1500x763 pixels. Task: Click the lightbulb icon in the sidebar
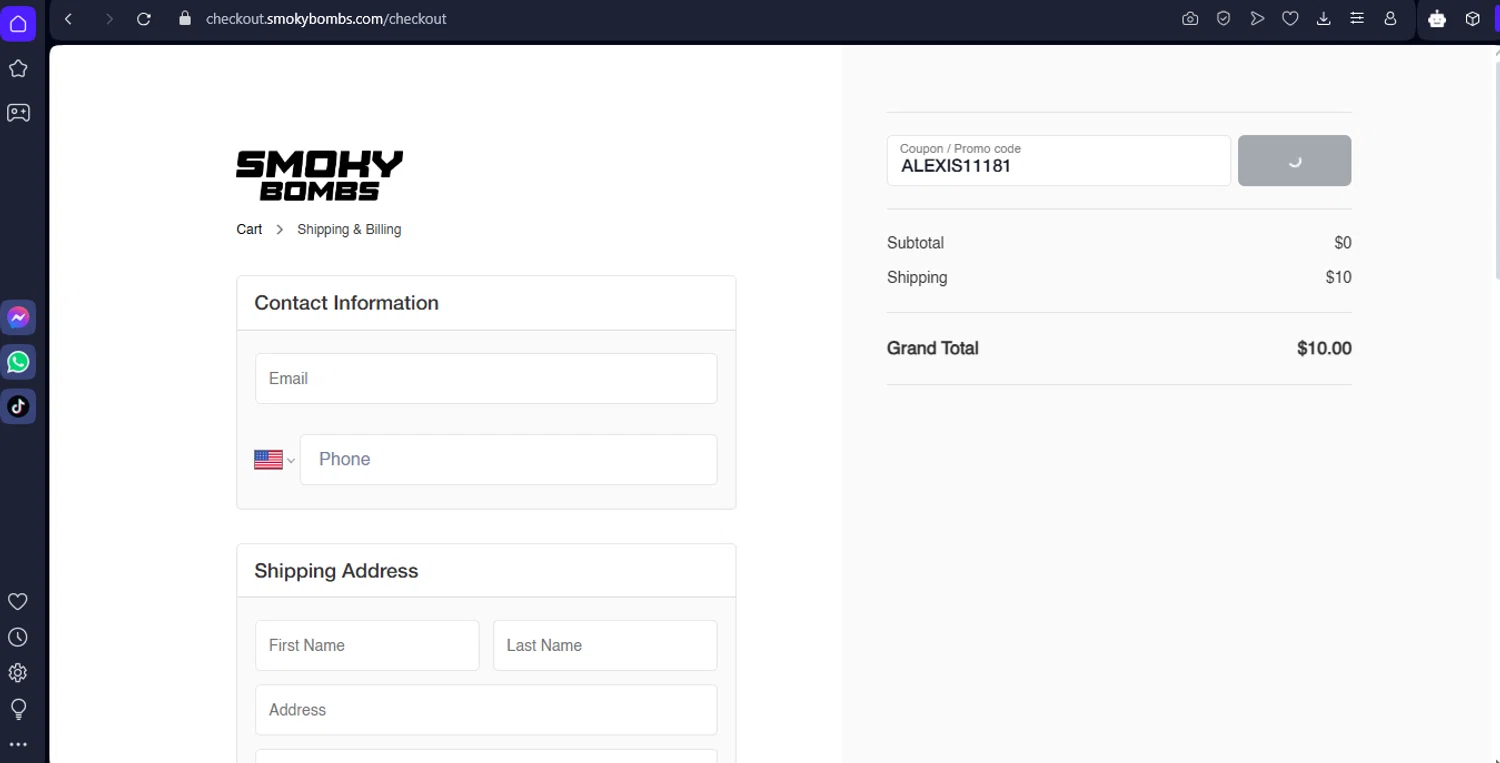pos(18,709)
